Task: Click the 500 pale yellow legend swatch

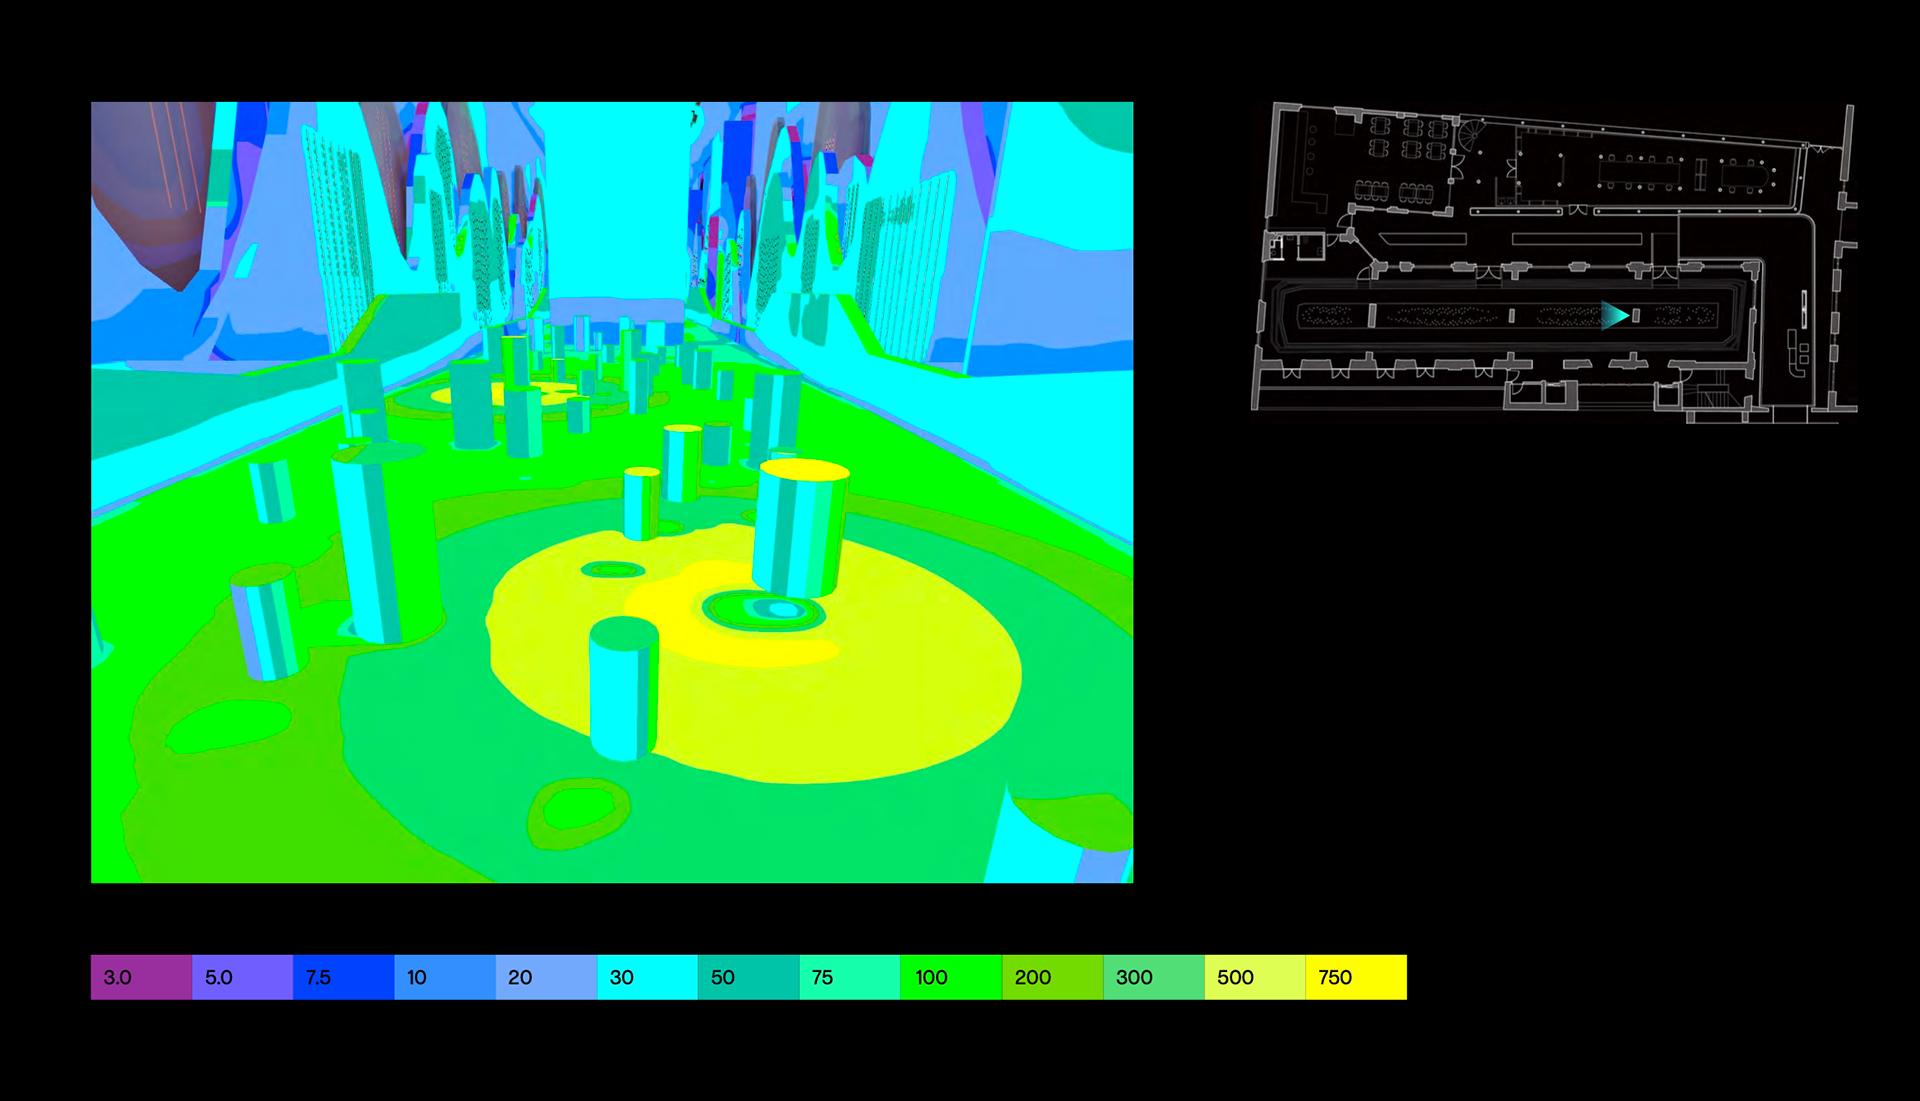Action: coord(1254,977)
